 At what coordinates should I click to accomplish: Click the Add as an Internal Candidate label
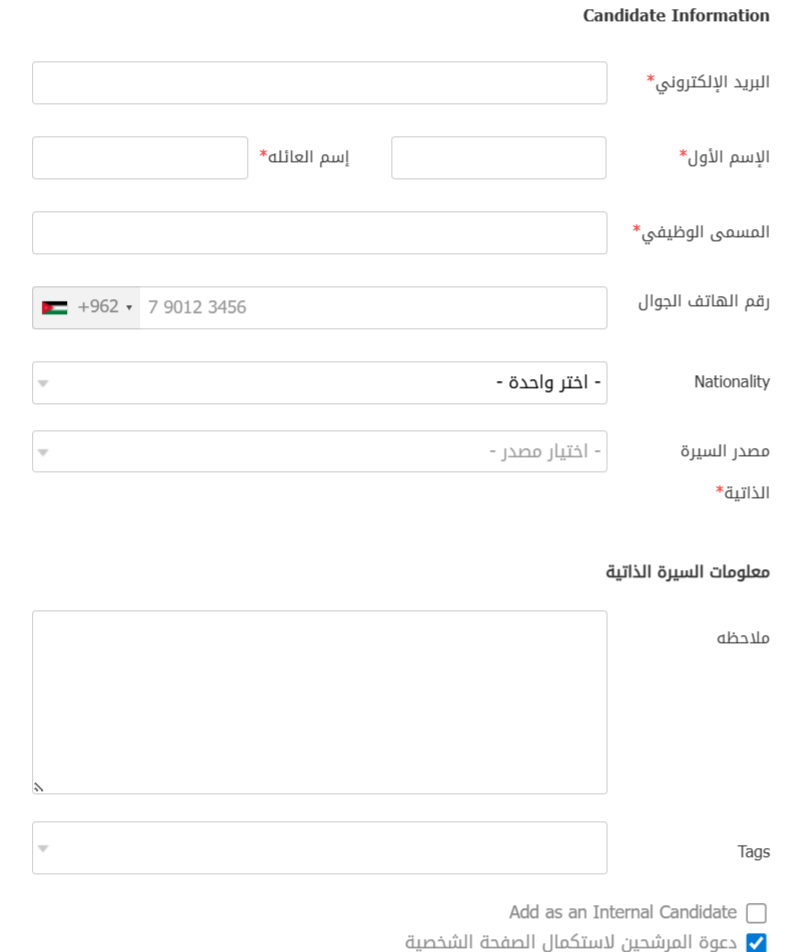[623, 912]
